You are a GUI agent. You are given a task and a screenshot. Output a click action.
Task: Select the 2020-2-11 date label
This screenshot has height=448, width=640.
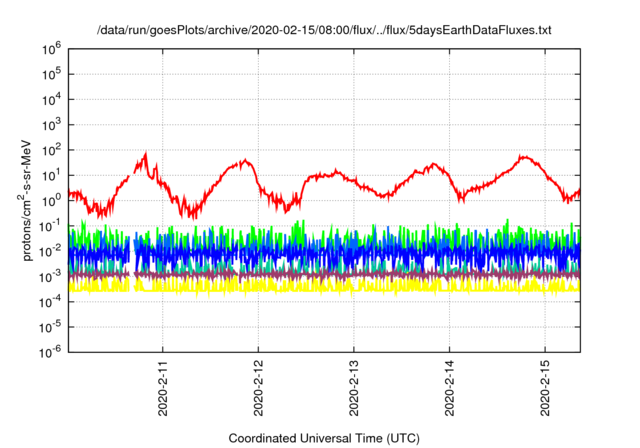pos(162,388)
